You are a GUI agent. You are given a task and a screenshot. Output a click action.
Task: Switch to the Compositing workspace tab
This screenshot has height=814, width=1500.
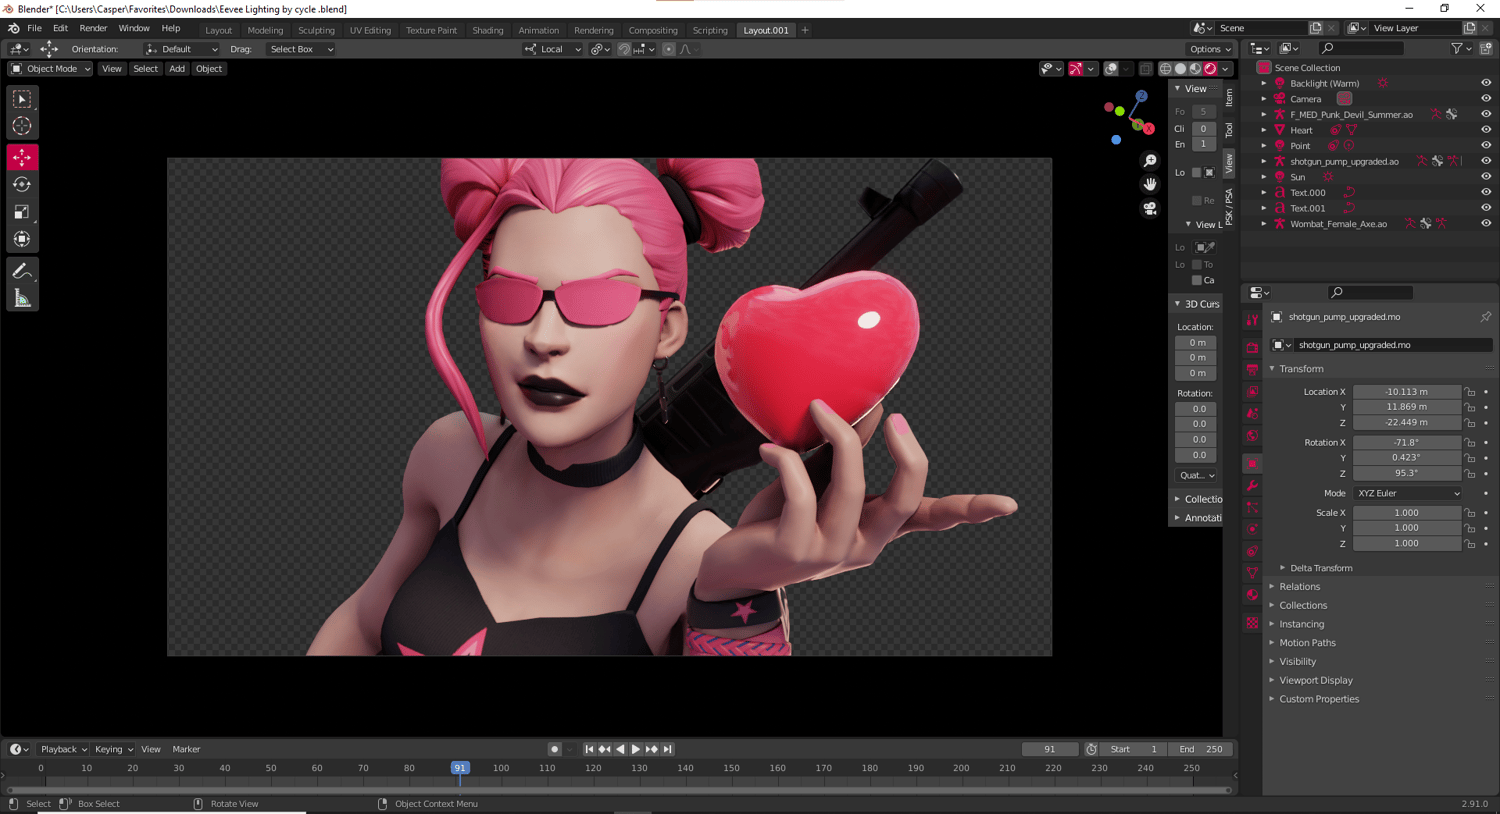[x=653, y=30]
